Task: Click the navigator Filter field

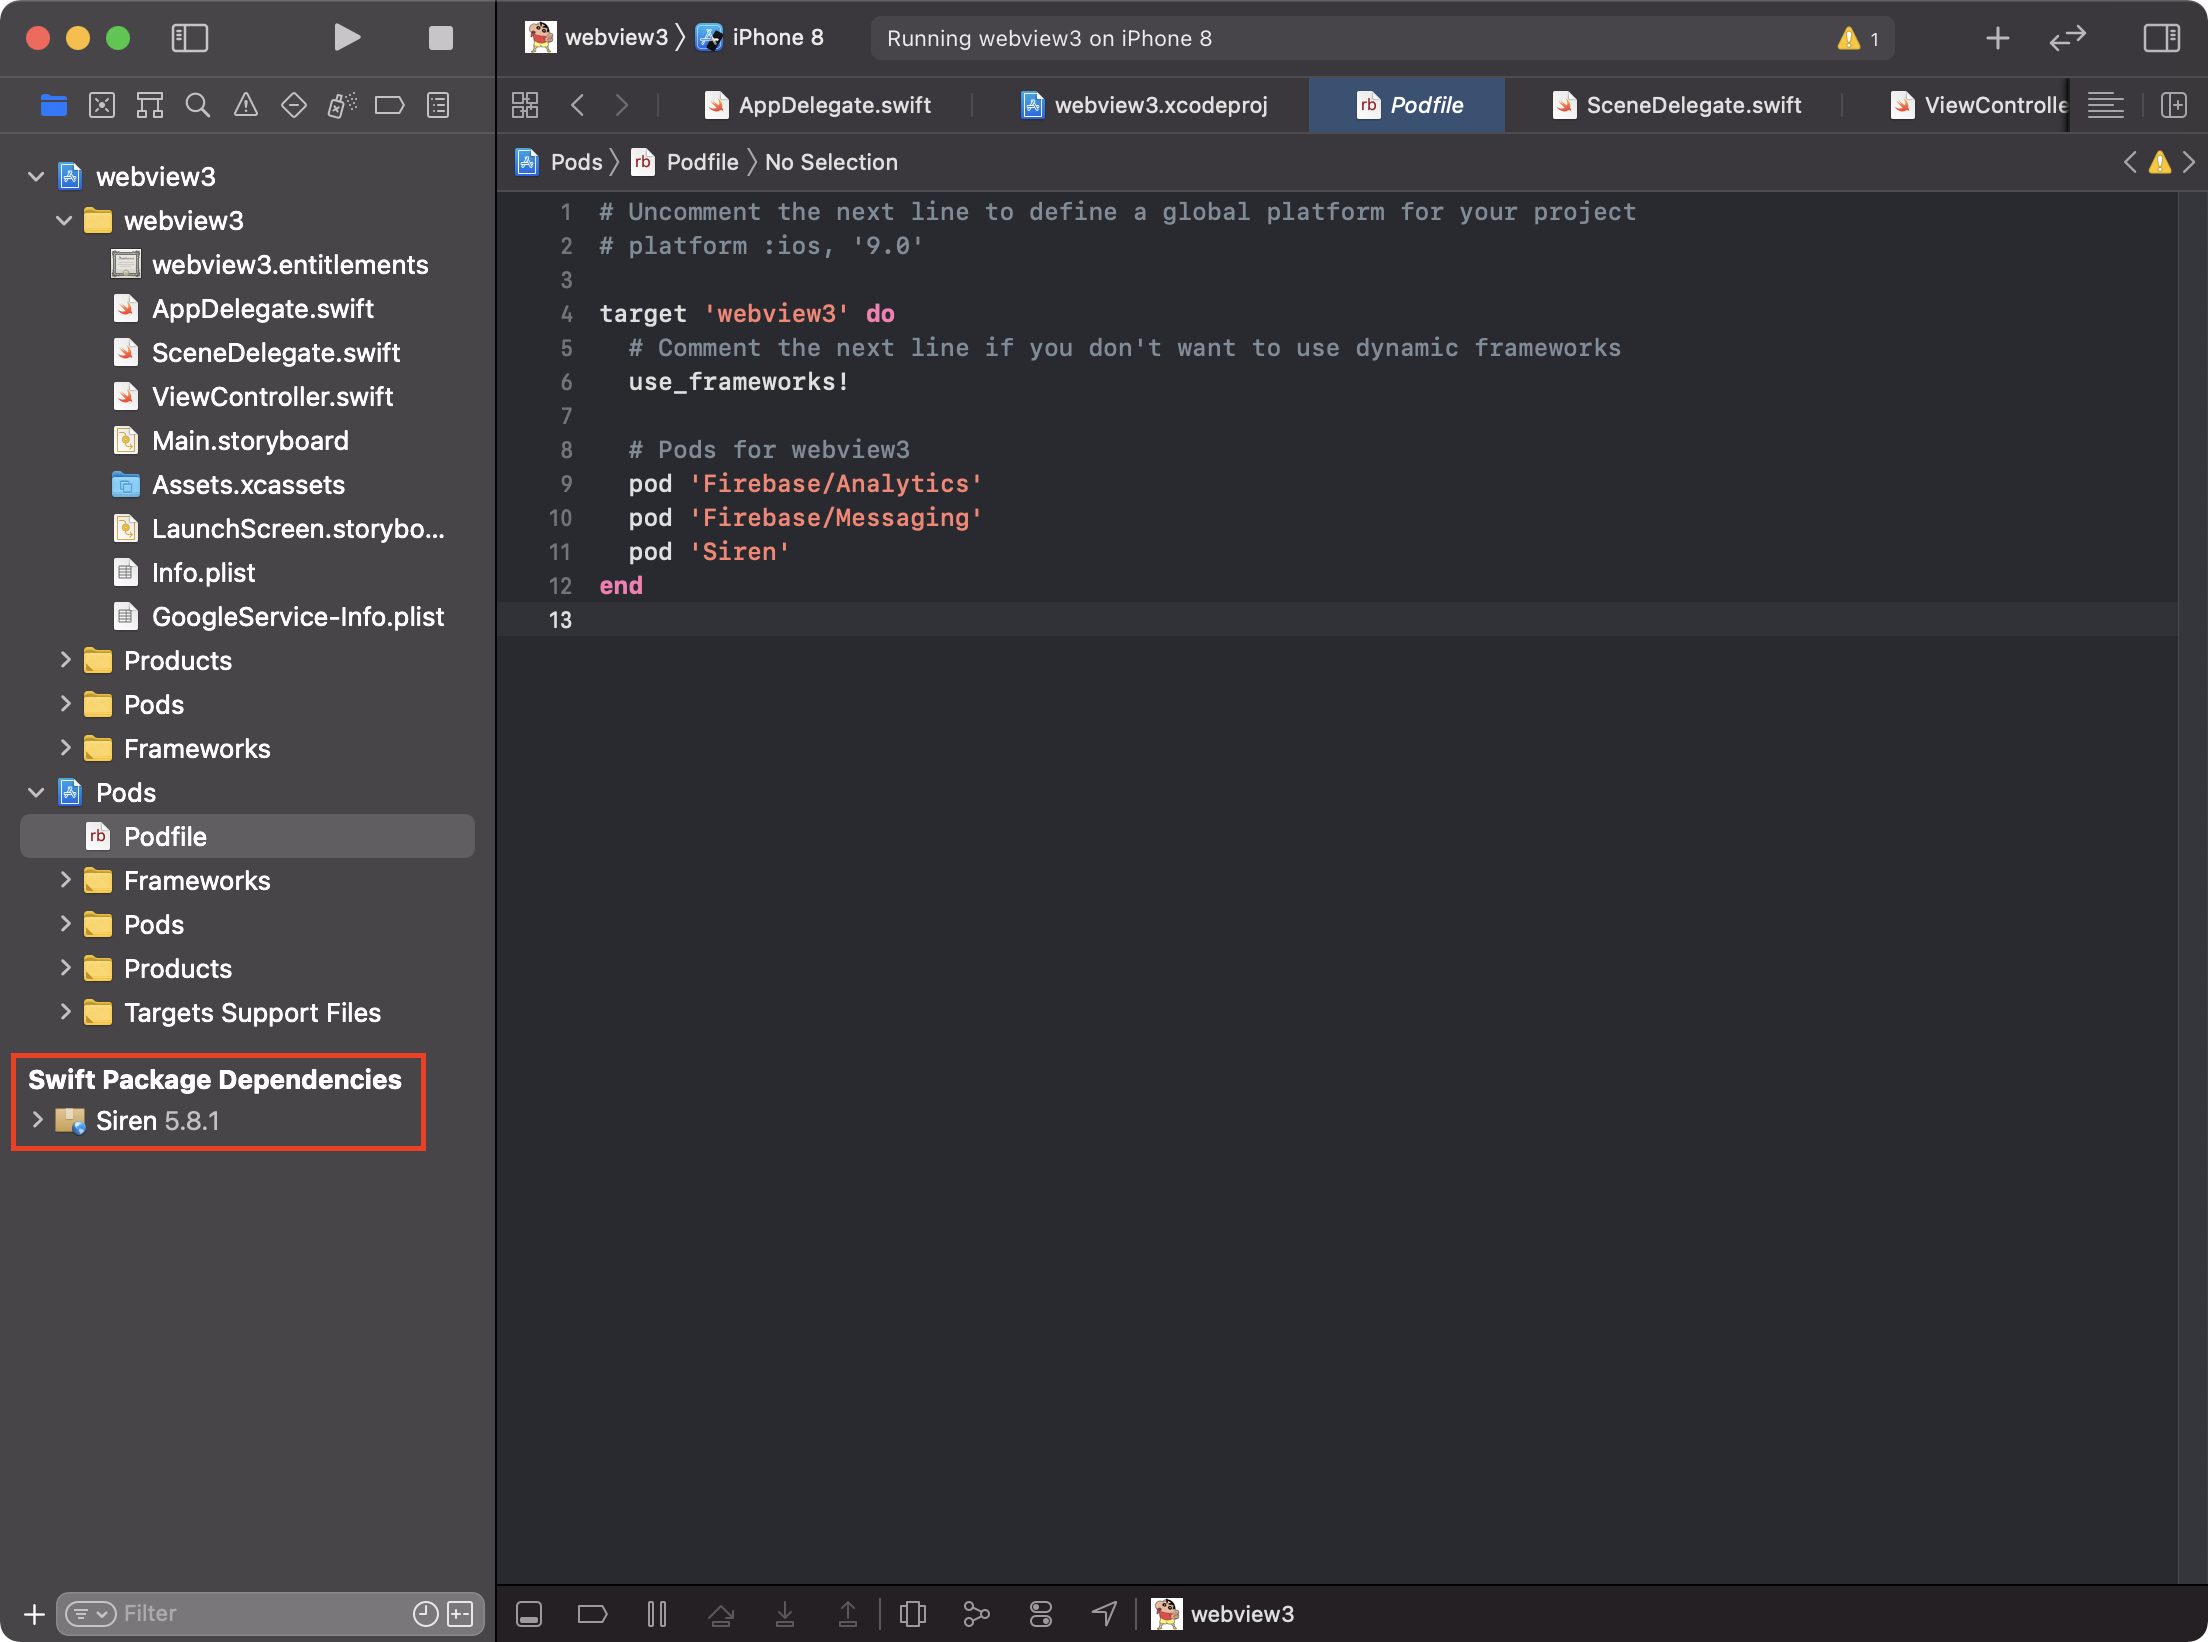Action: (x=260, y=1613)
